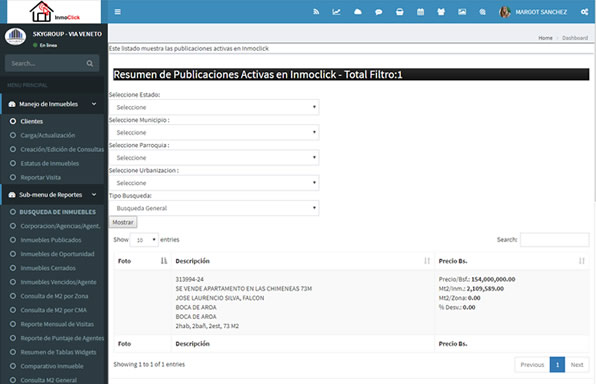Viewport: 596px width, 384px height.
Task: Open Seleccione Parroquia dropdown
Action: coord(214,157)
